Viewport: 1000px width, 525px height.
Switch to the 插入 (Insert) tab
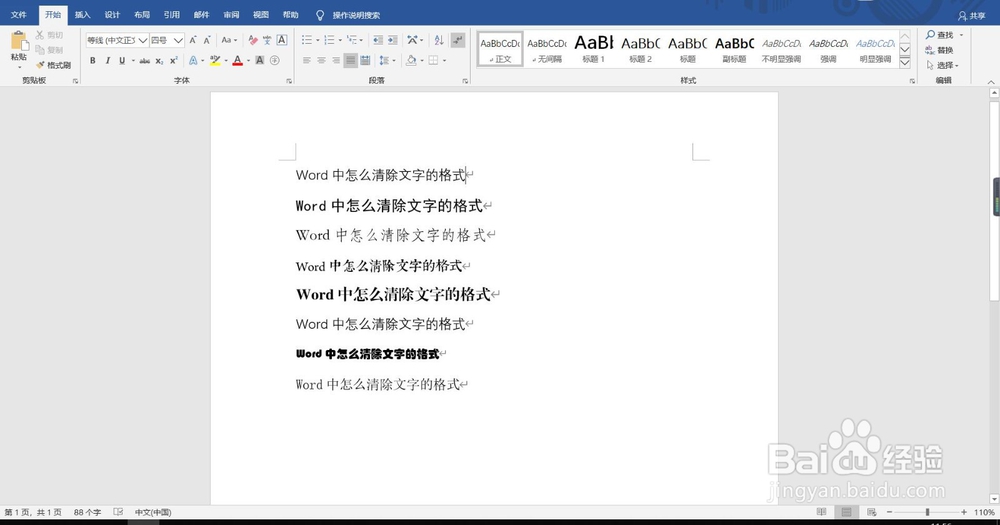(82, 15)
